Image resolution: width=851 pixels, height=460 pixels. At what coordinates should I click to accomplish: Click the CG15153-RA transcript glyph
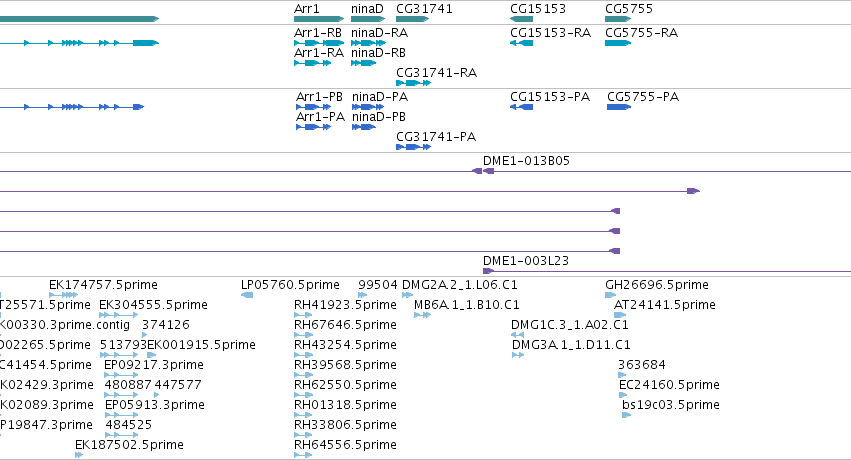click(x=522, y=43)
